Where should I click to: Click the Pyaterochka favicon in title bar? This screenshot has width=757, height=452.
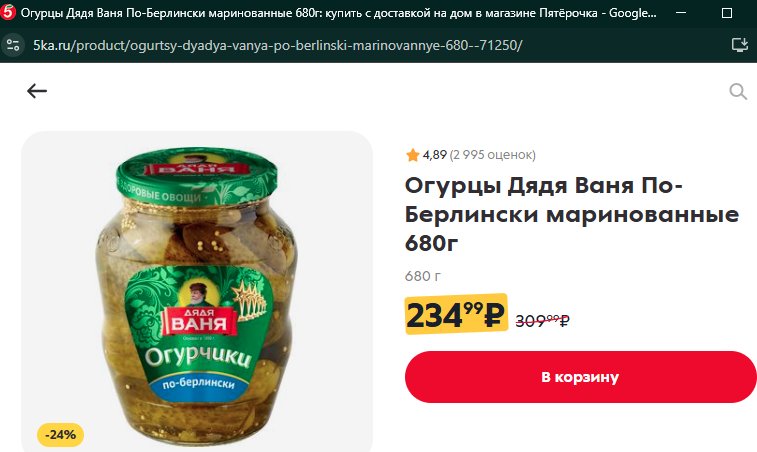pyautogui.click(x=8, y=13)
